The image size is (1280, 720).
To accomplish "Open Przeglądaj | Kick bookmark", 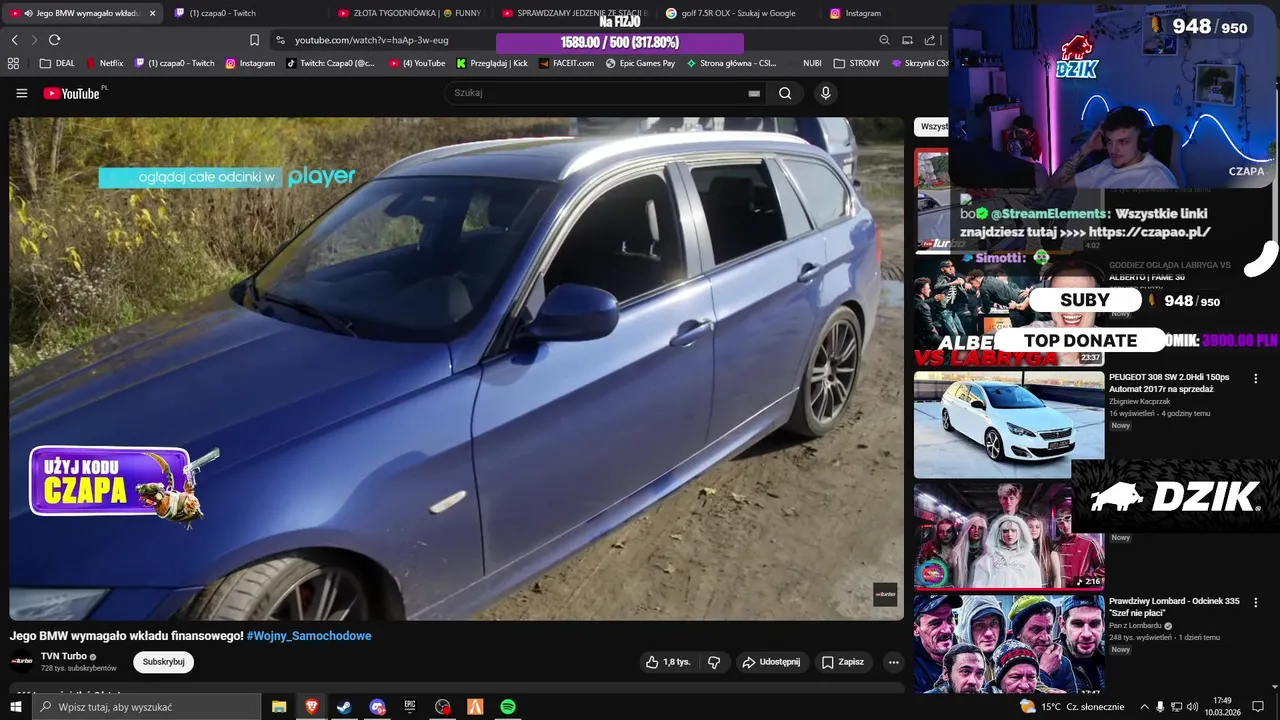I will (x=492, y=63).
